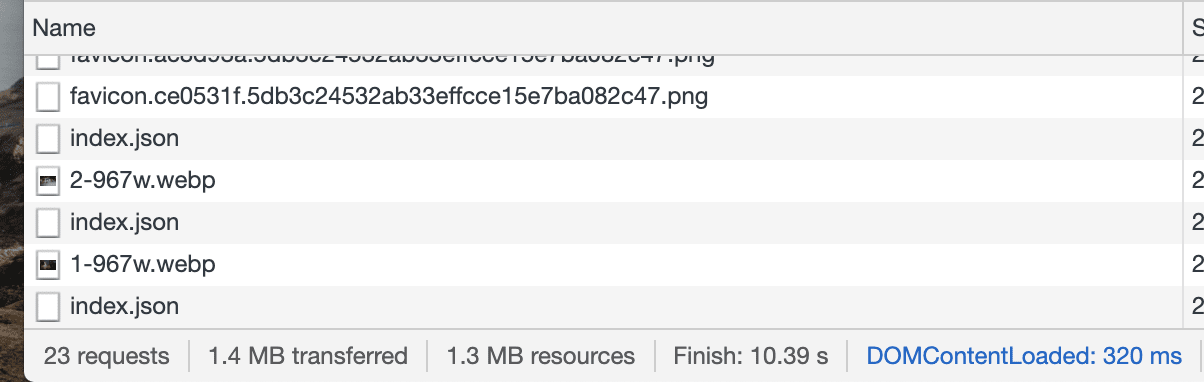Viewport: 1204px width, 382px height.
Task: Select the favicon.ce0531f png request name
Action: [389, 97]
